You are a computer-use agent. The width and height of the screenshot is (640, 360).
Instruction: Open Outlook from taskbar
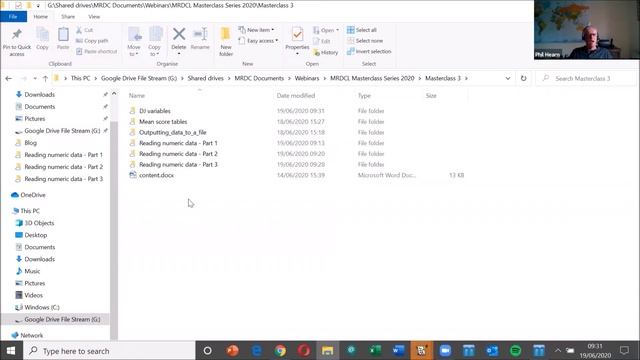pos(492,351)
